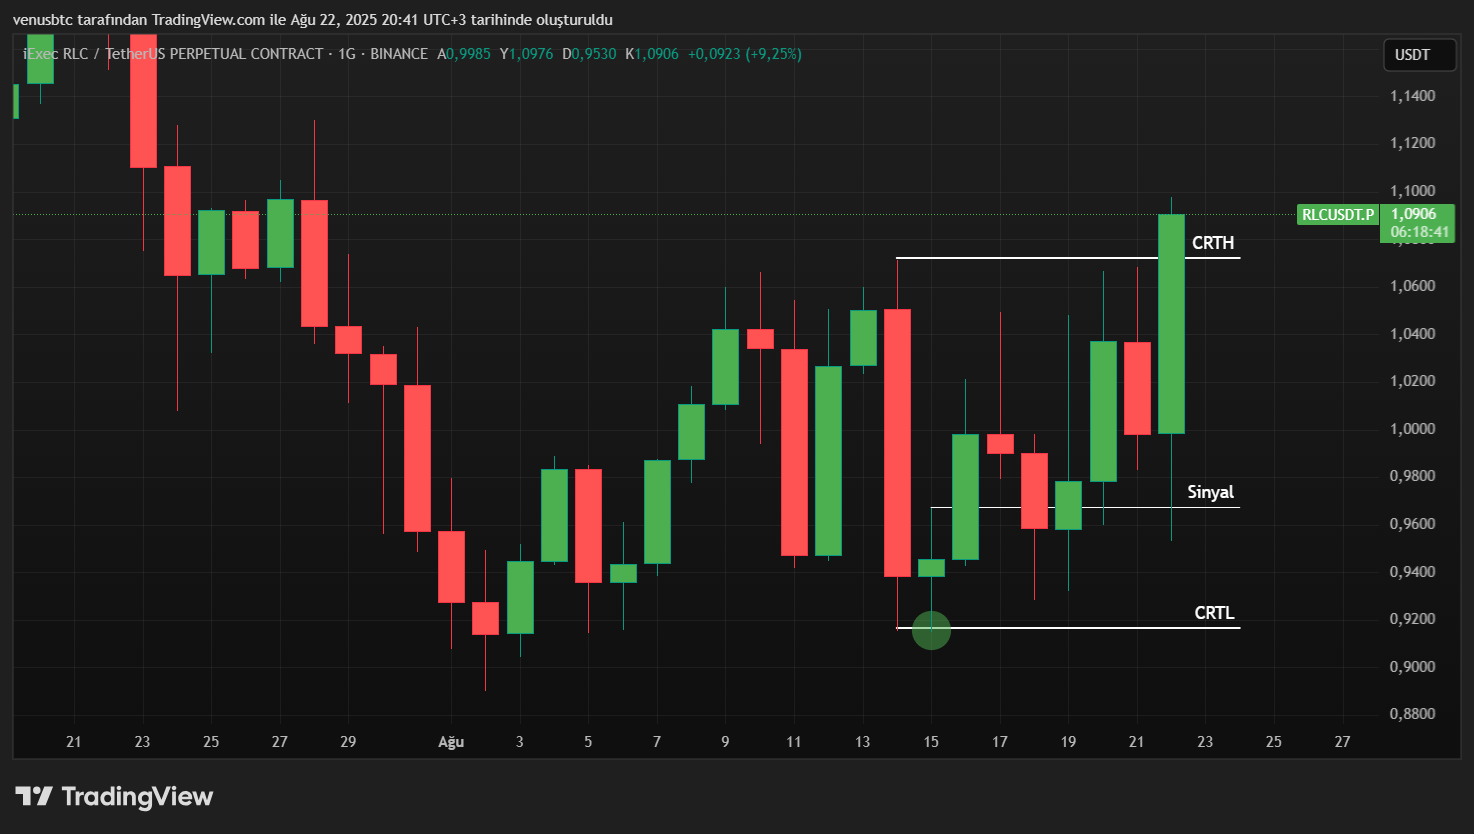Select the current price label 1,0906
Image resolution: width=1474 pixels, height=834 pixels.
[x=1413, y=214]
